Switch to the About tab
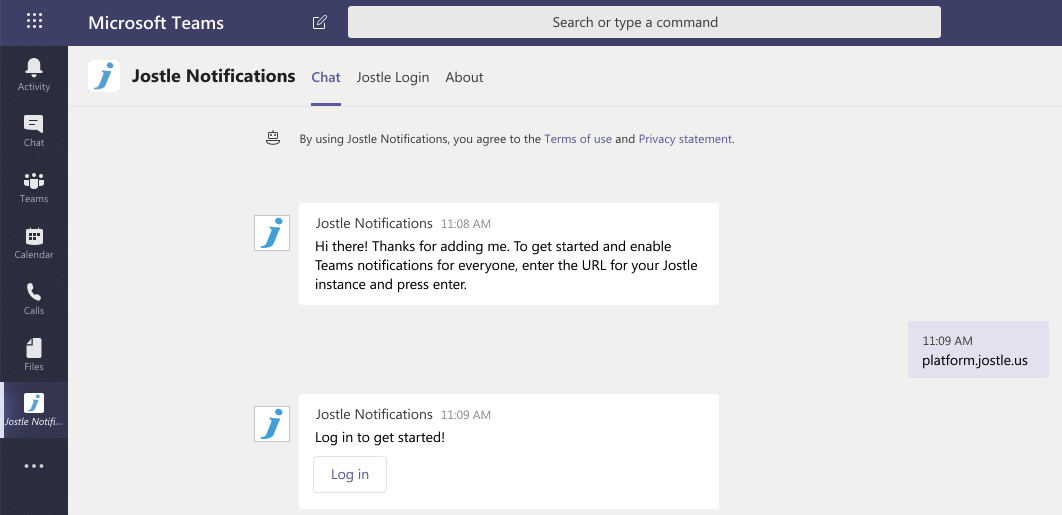This screenshot has height=515, width=1062. point(464,77)
